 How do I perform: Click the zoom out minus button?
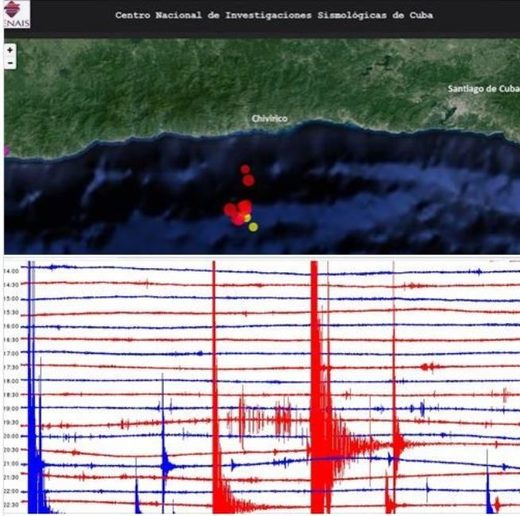click(x=10, y=63)
